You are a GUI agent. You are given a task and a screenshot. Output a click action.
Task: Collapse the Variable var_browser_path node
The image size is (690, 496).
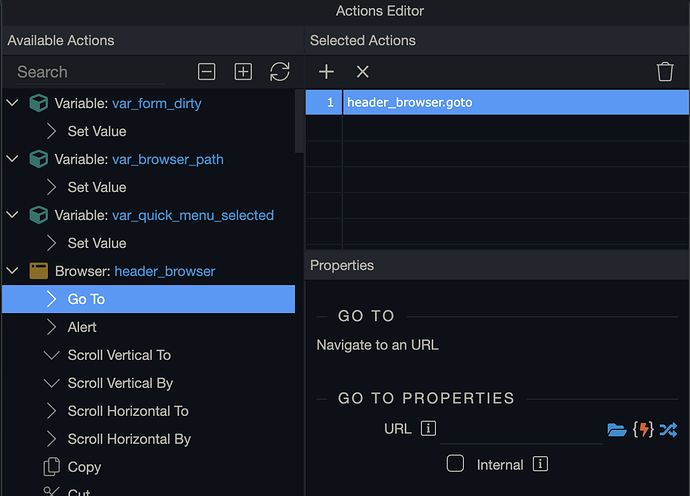coord(13,159)
